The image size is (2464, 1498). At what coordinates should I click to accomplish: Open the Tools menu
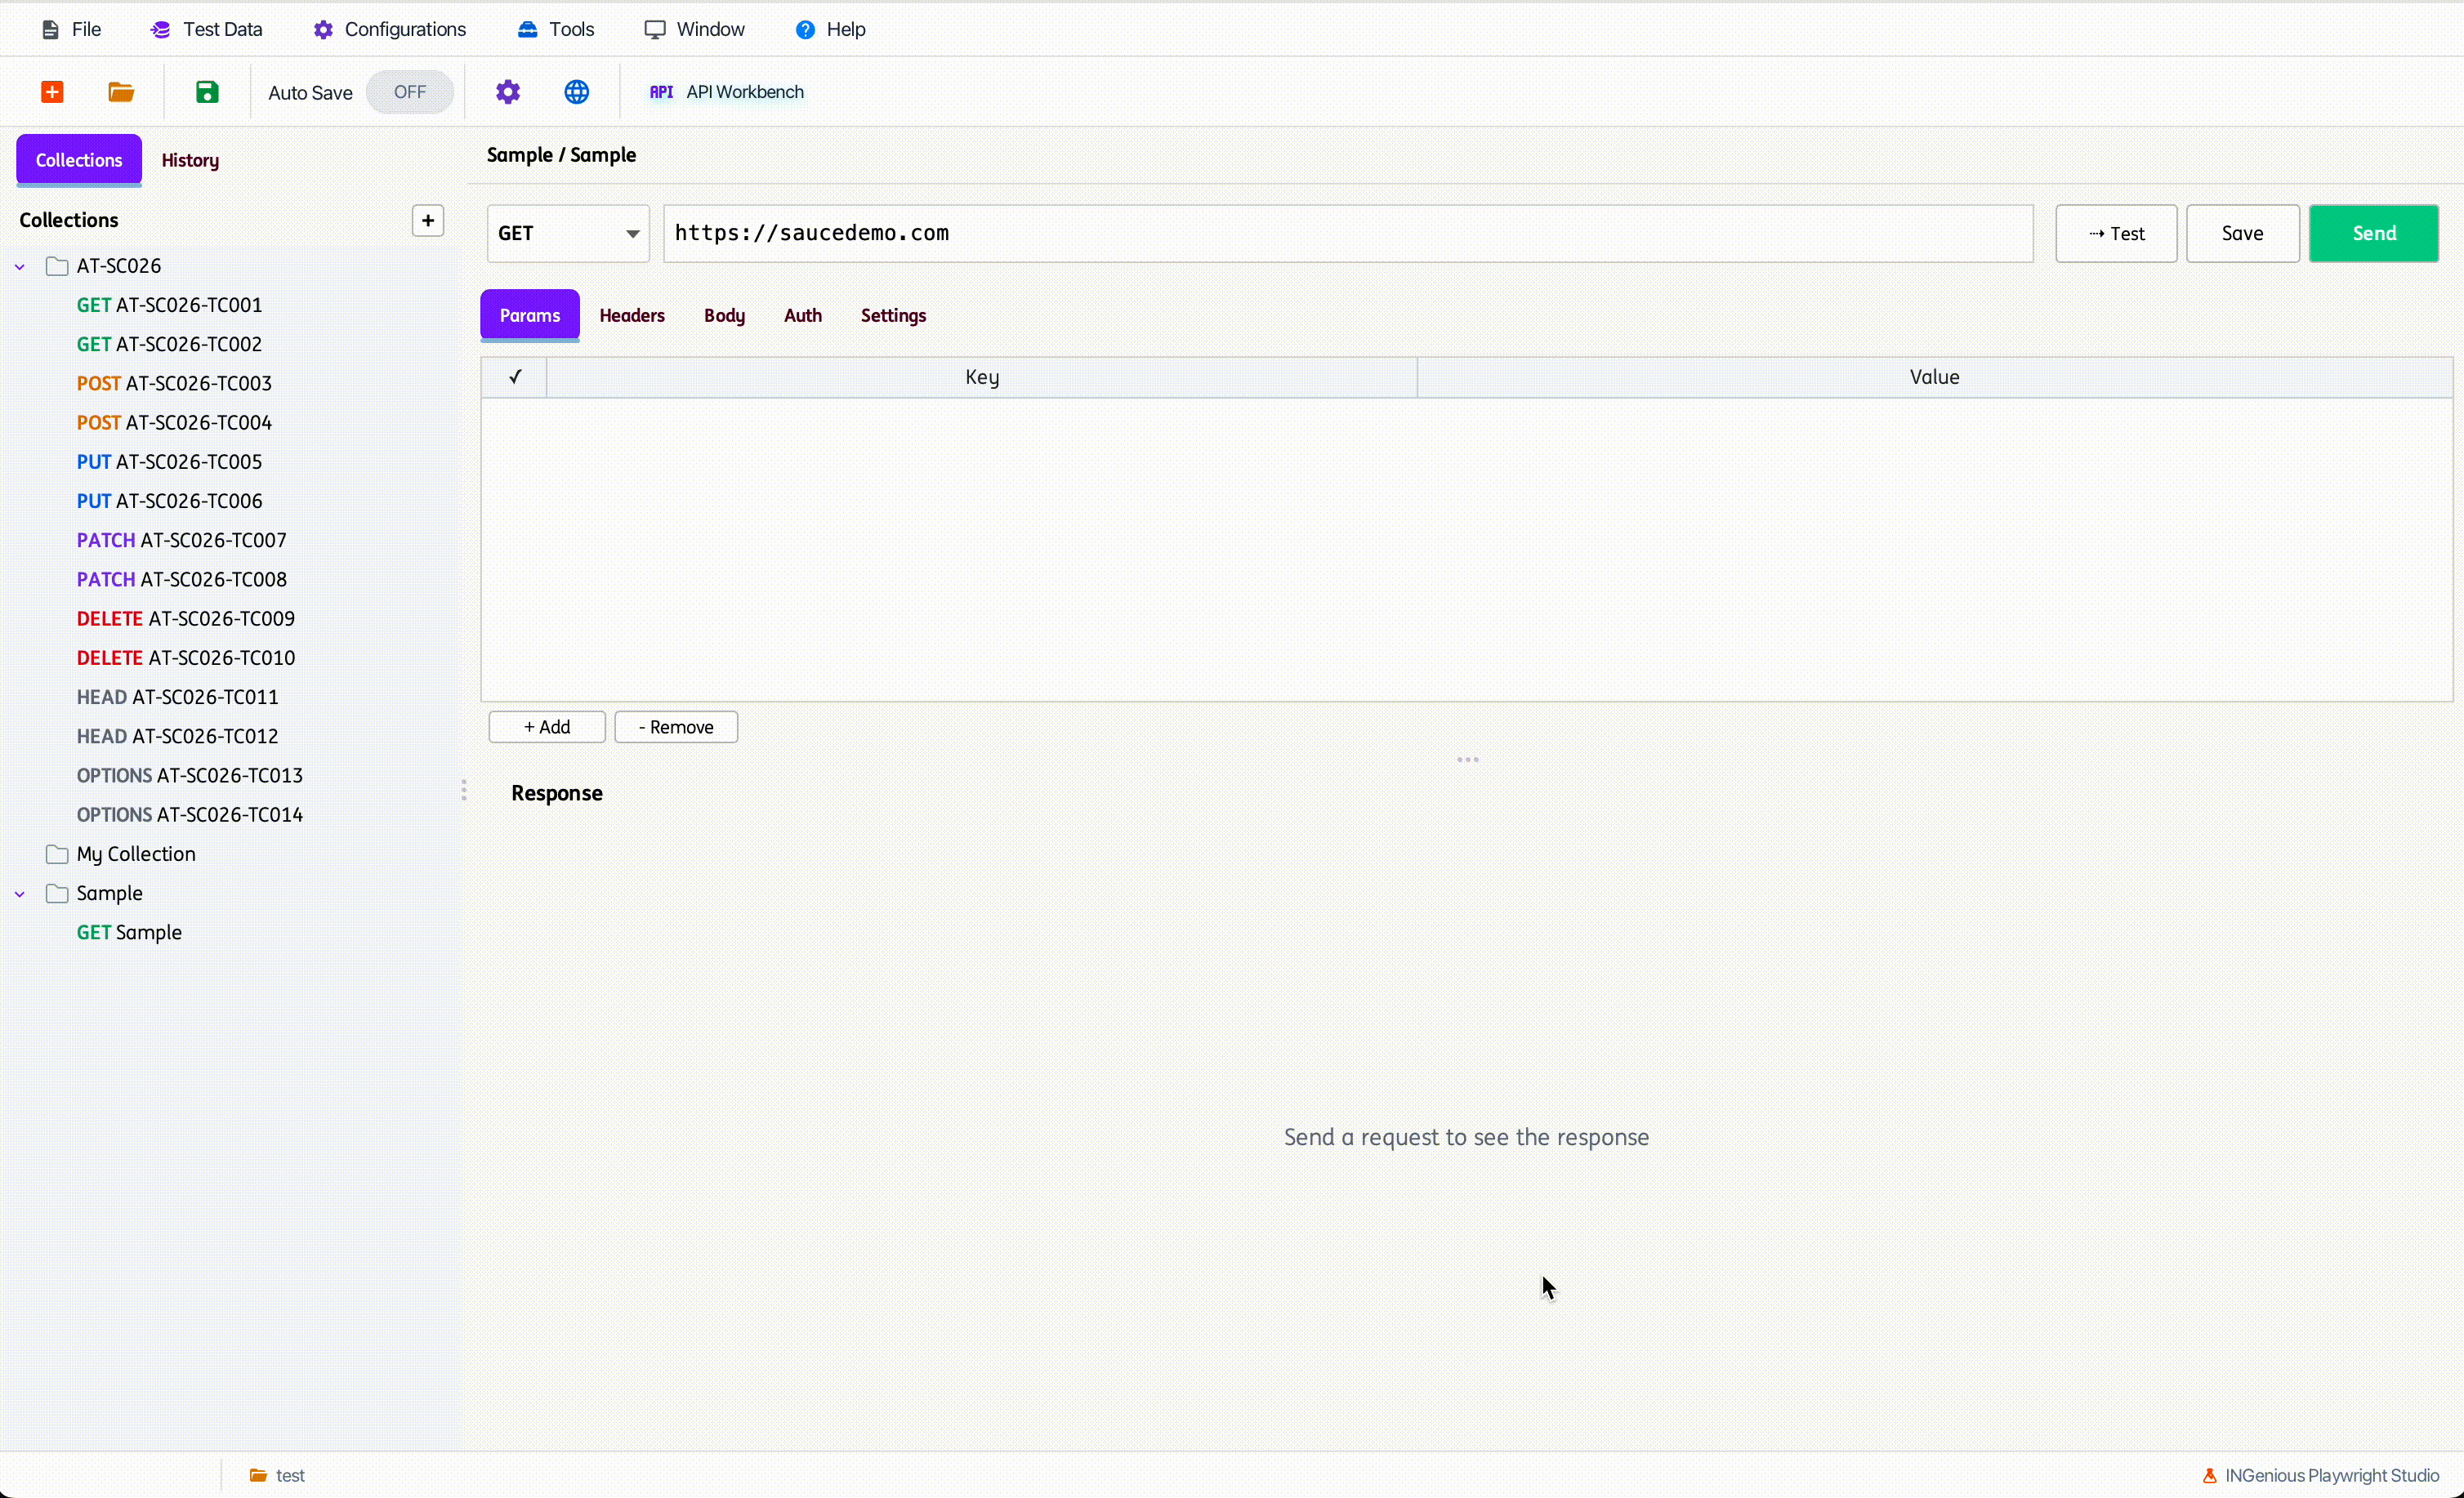tap(556, 30)
